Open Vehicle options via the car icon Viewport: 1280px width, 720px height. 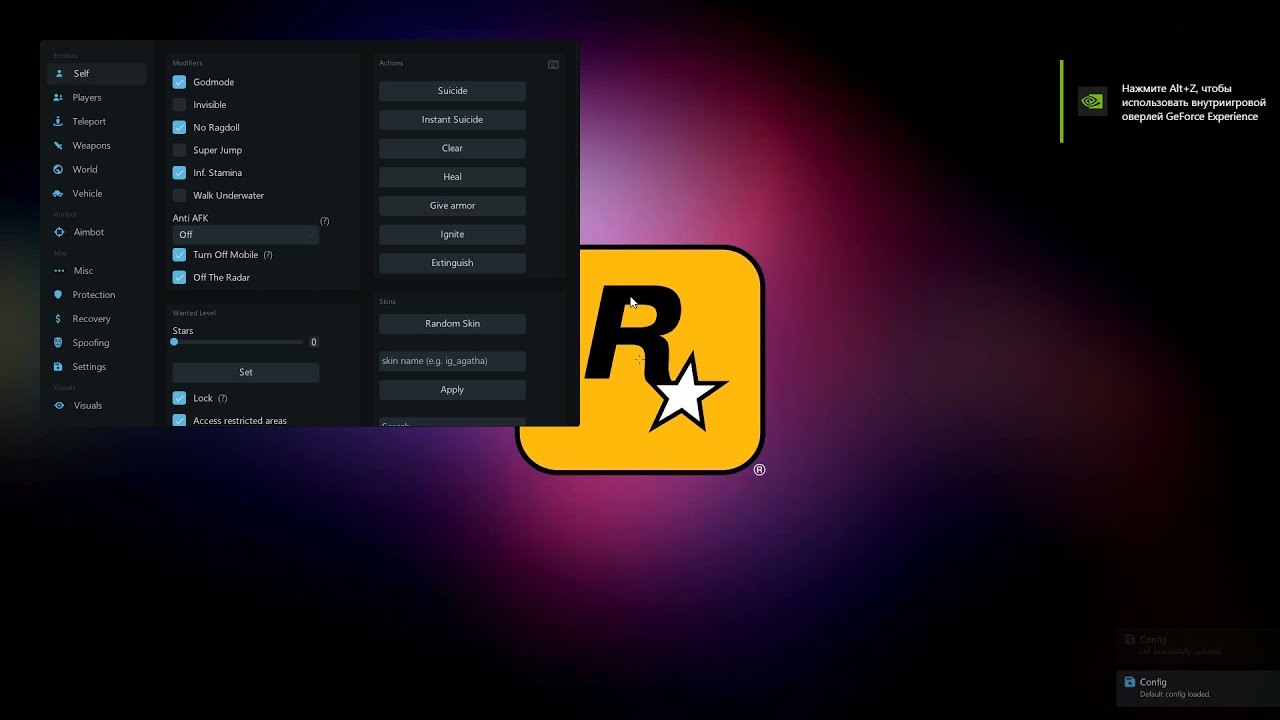pos(59,194)
